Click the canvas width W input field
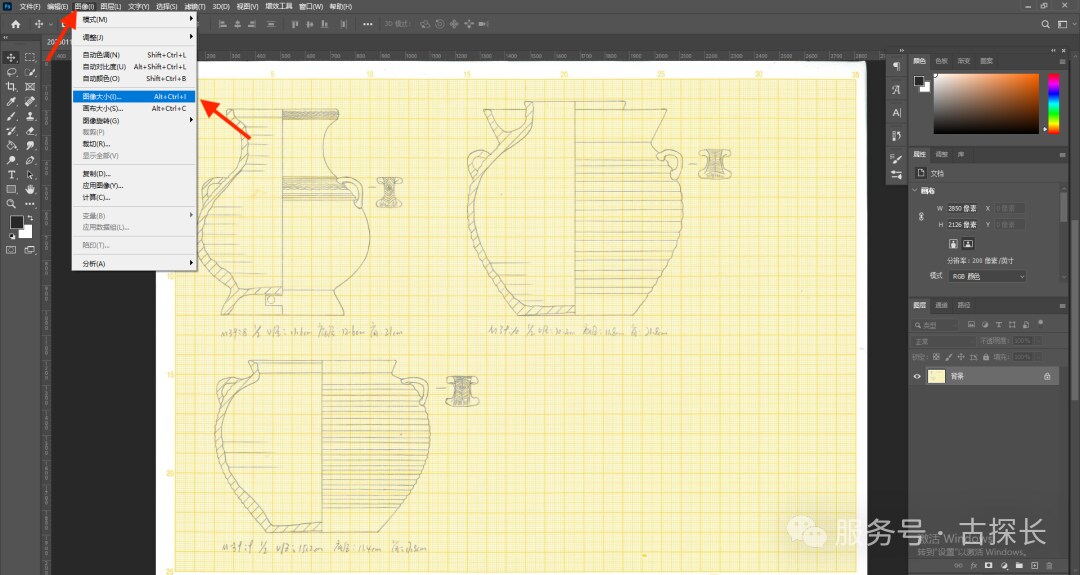Image resolution: width=1080 pixels, height=575 pixels. click(x=964, y=208)
